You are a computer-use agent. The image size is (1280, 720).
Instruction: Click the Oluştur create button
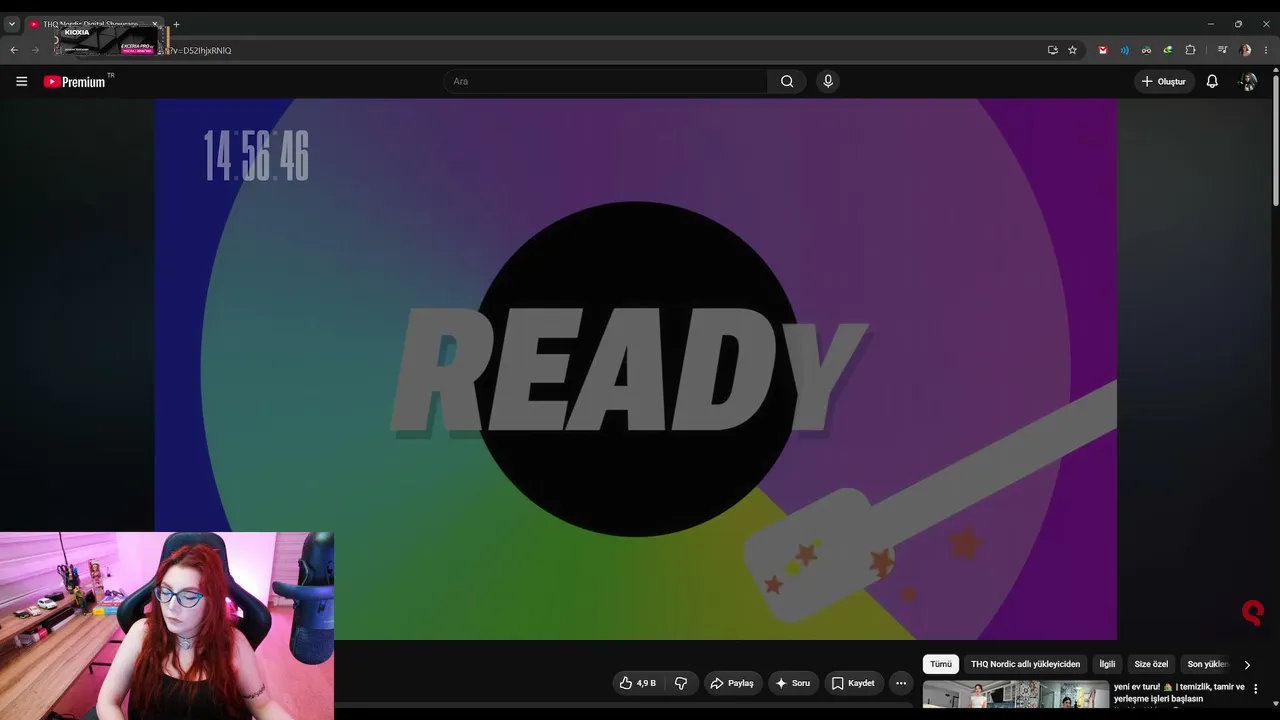[1164, 81]
